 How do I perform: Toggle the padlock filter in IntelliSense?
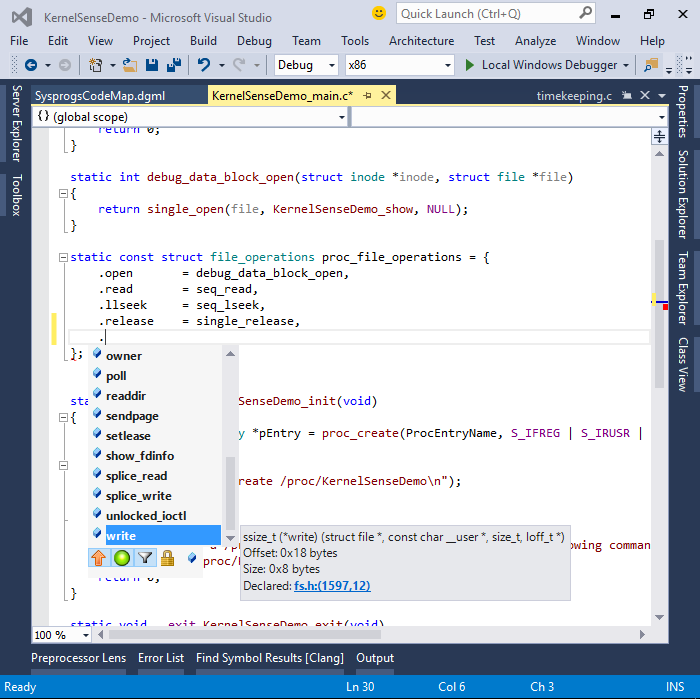[167, 558]
